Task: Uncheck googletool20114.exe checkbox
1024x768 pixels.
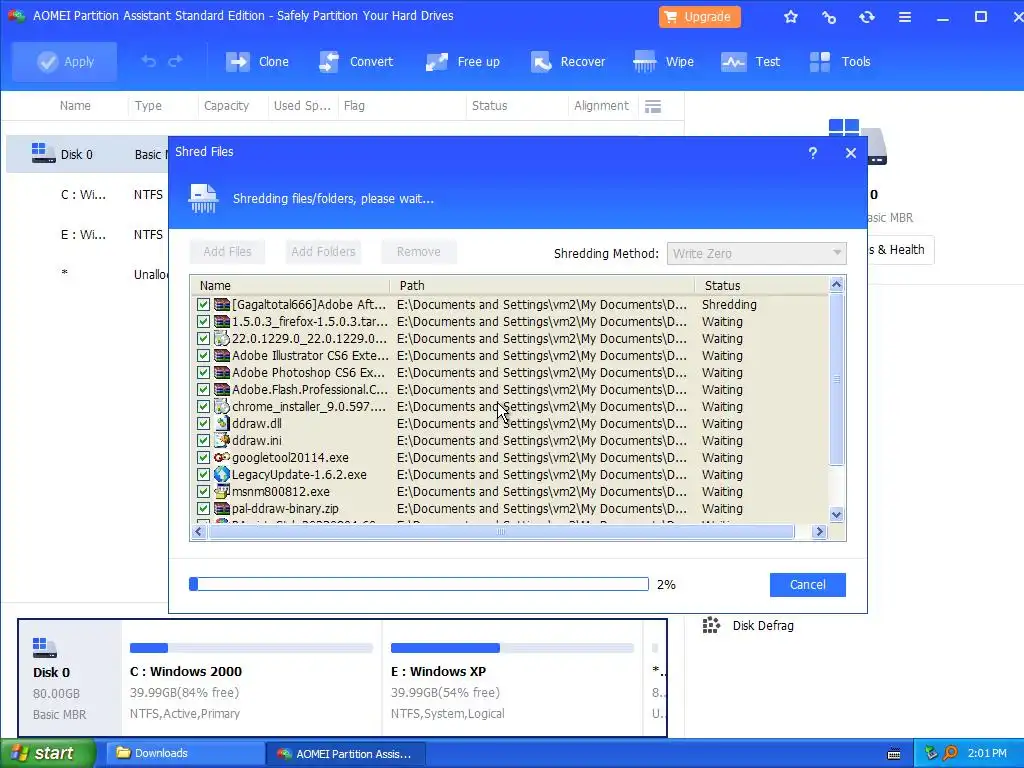Action: [203, 457]
